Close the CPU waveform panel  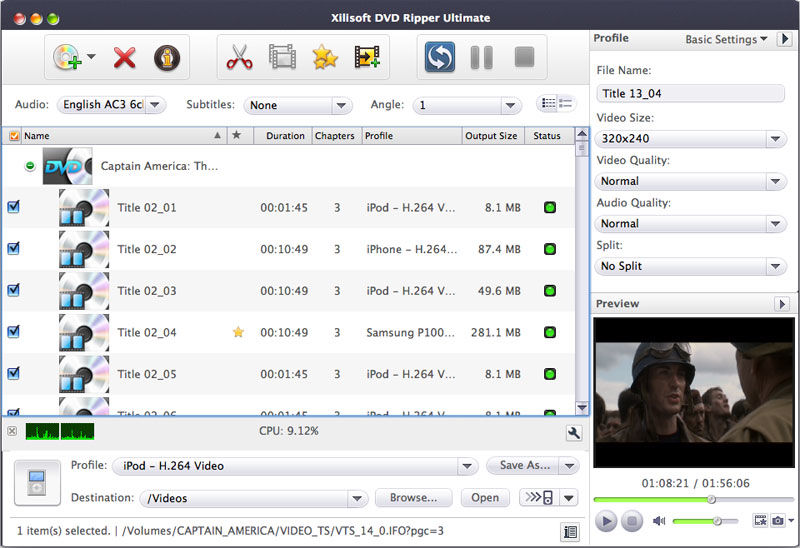tap(12, 431)
